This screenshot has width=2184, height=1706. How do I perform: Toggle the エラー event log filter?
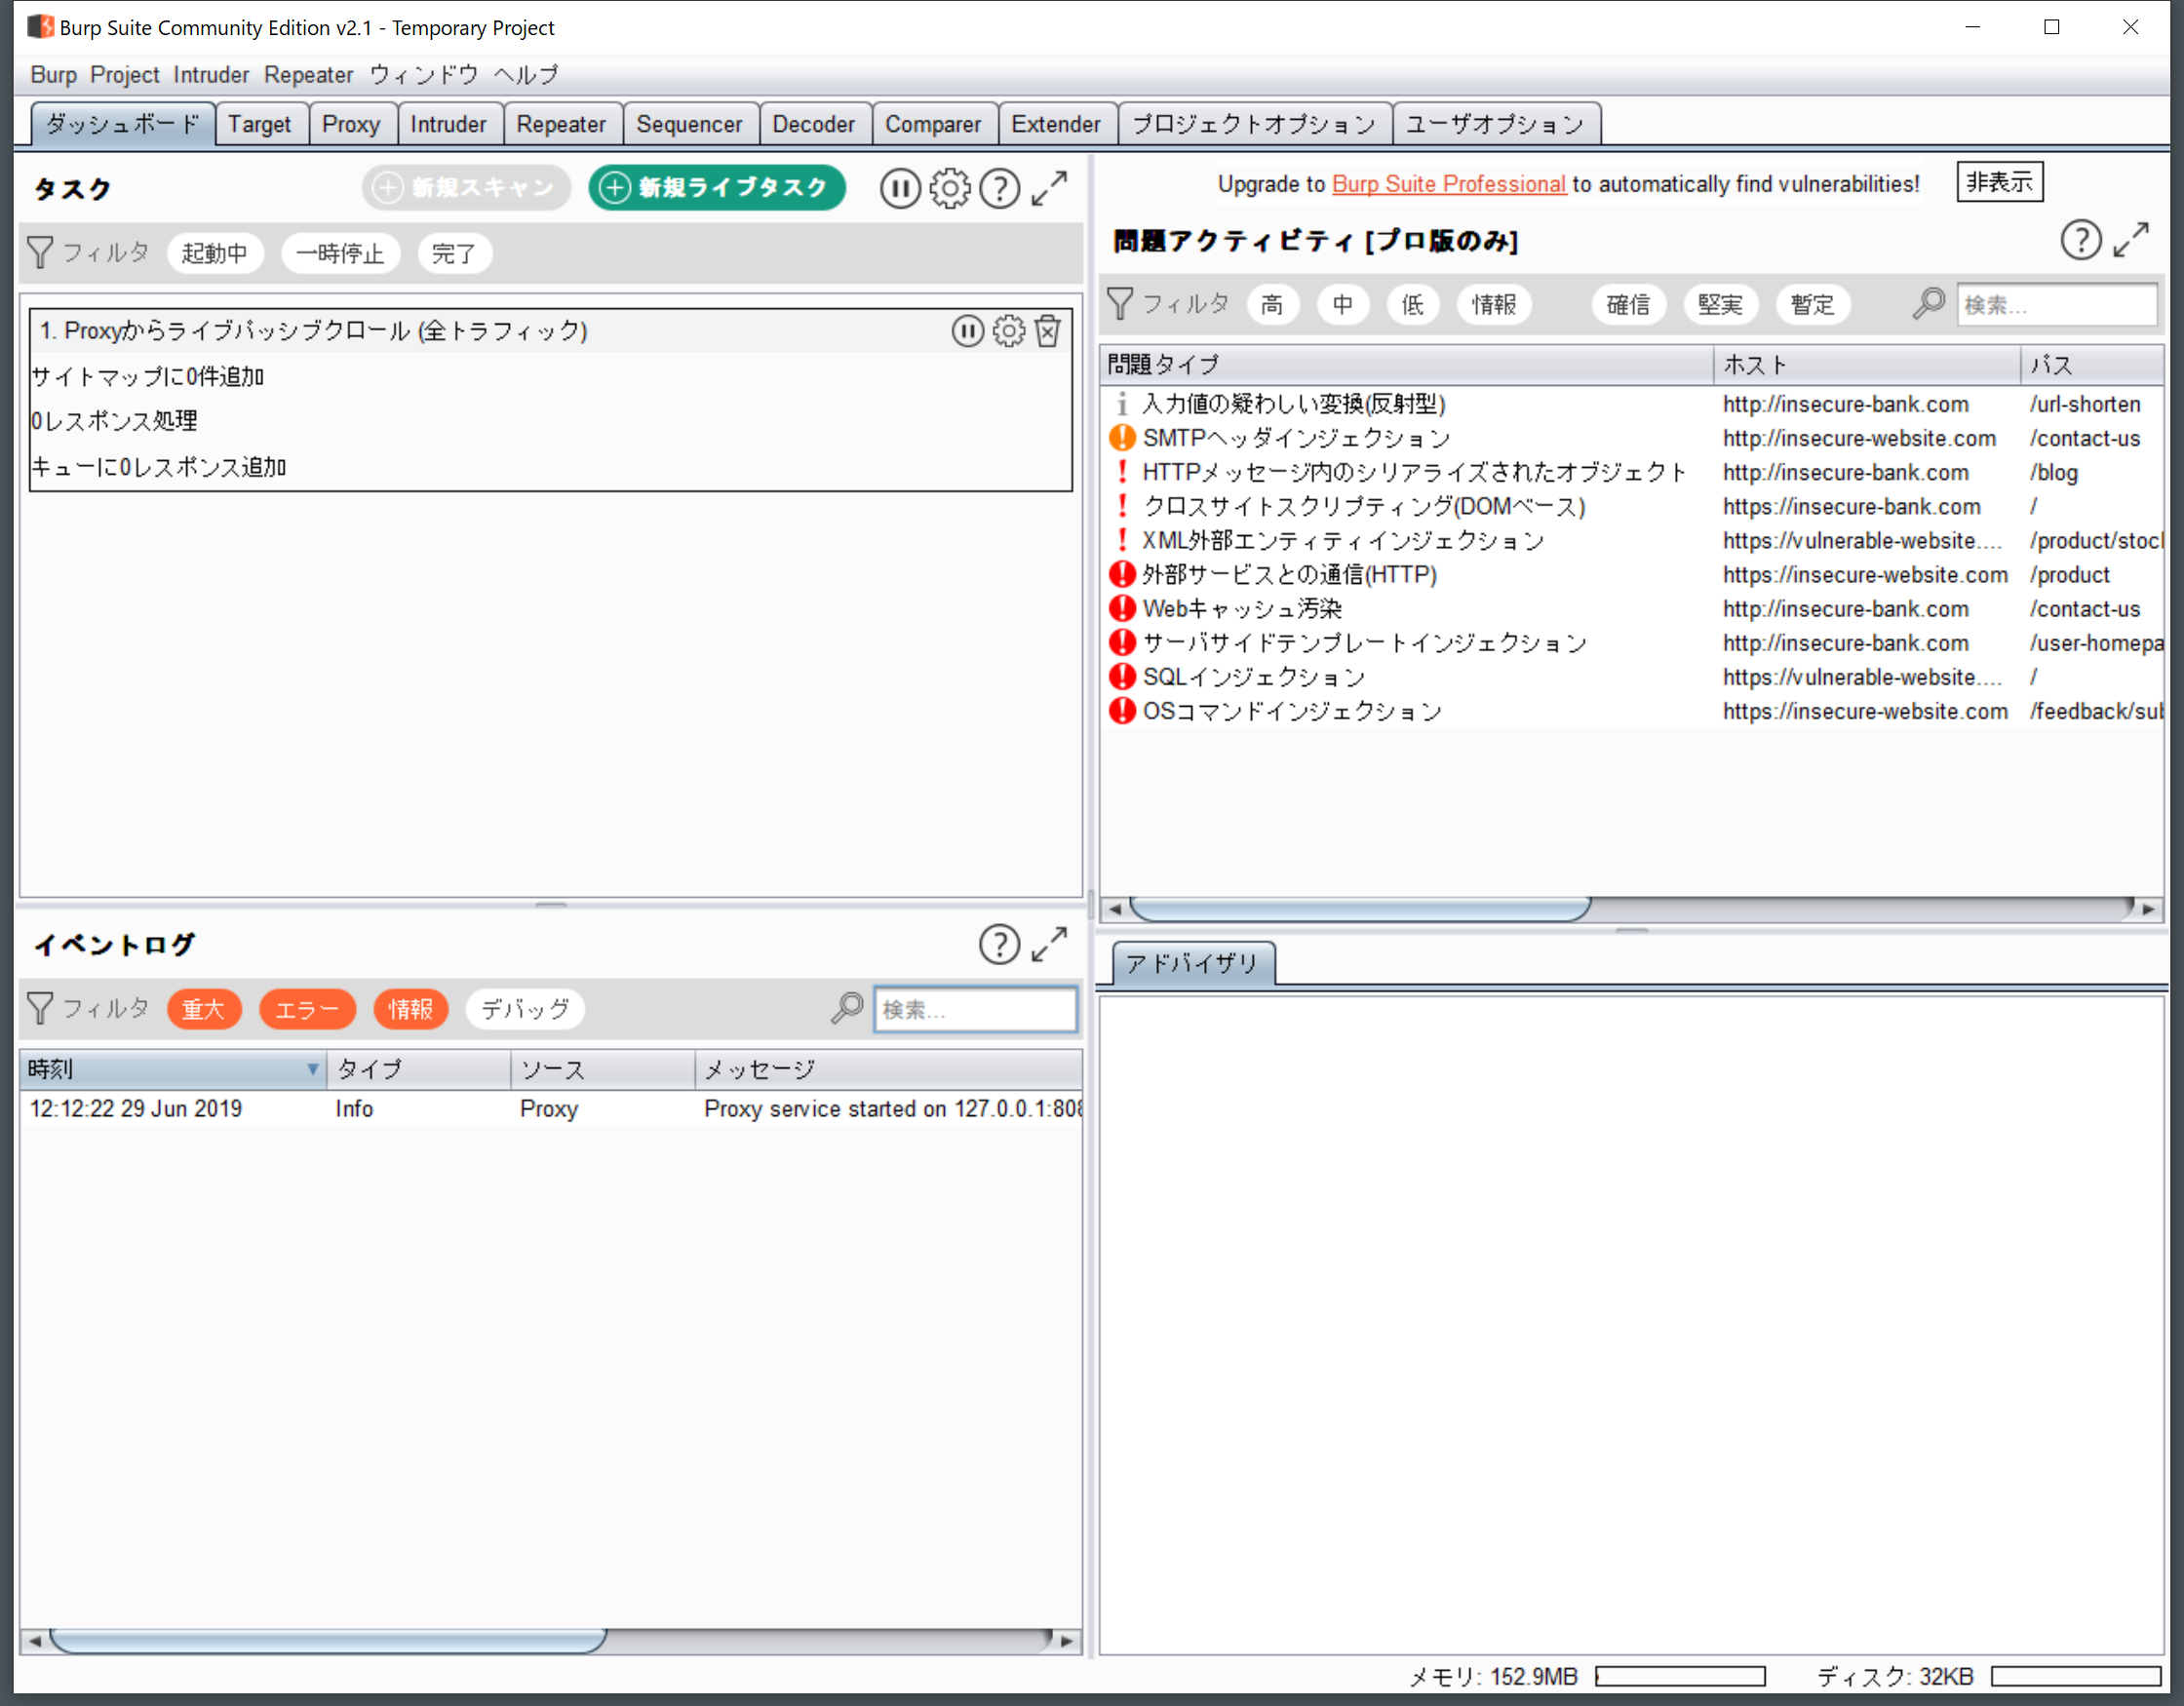point(307,1009)
